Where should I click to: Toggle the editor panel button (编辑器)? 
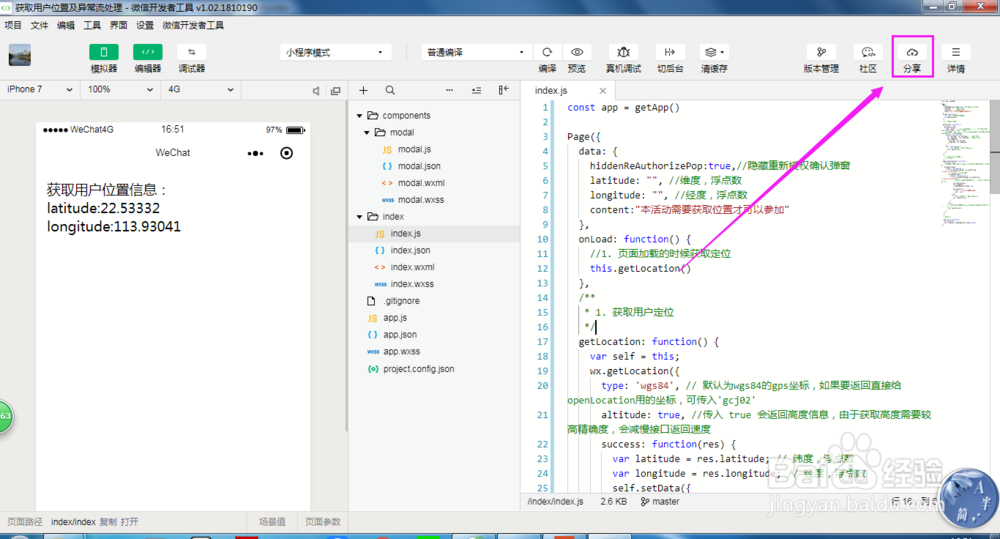tap(147, 52)
